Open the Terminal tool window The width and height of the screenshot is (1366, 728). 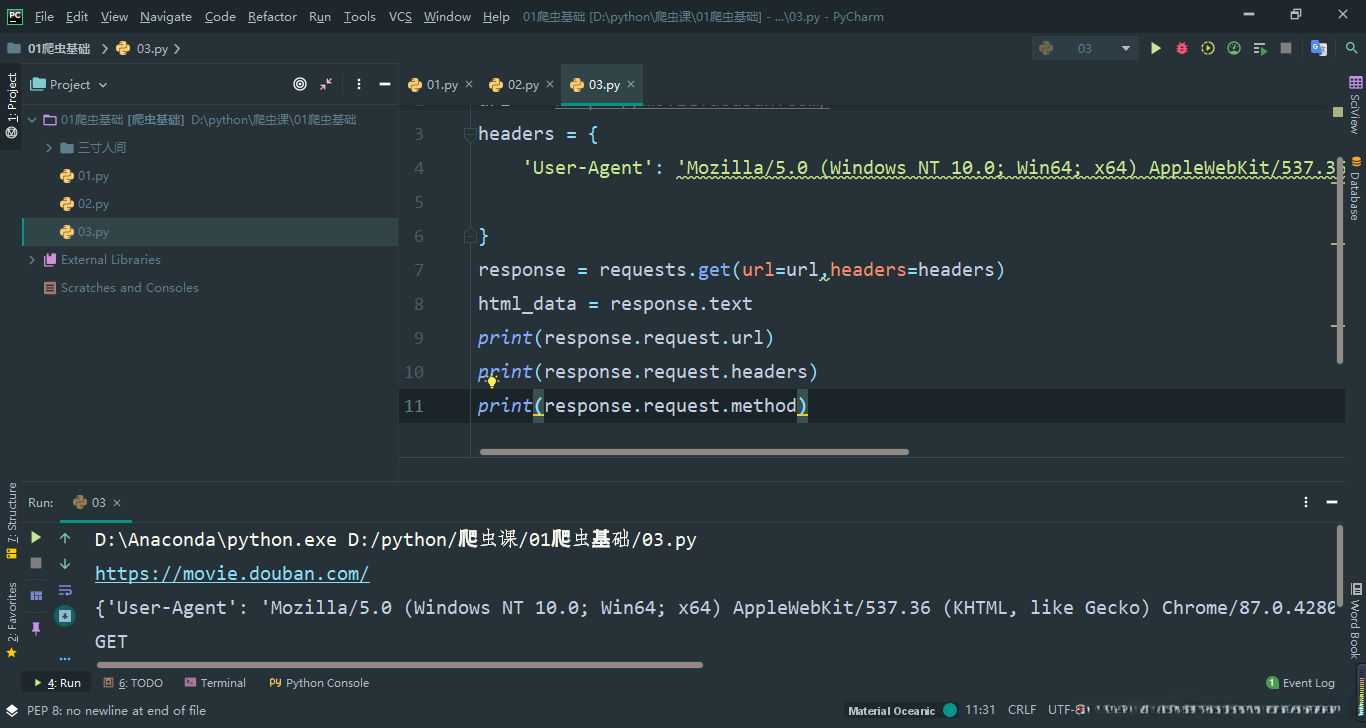pos(215,683)
